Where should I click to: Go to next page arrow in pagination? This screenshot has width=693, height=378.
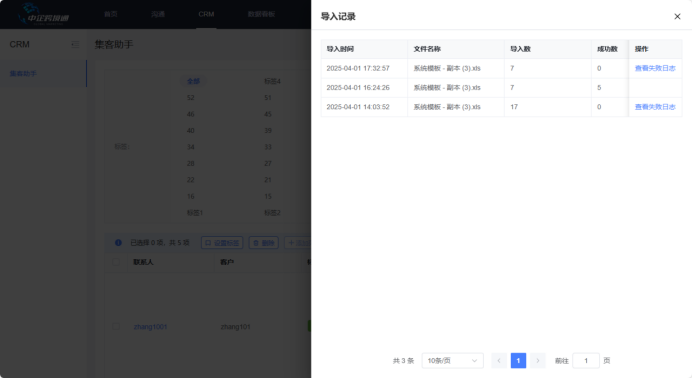(x=538, y=361)
